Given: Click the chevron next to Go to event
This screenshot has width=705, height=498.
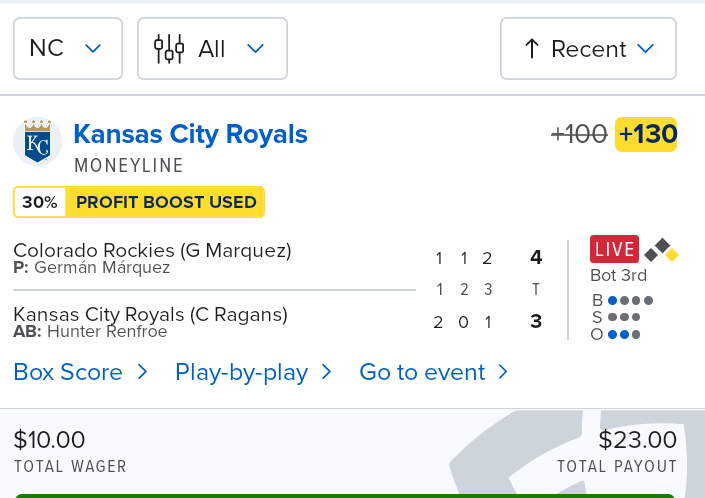Looking at the screenshot, I should pyautogui.click(x=503, y=372).
